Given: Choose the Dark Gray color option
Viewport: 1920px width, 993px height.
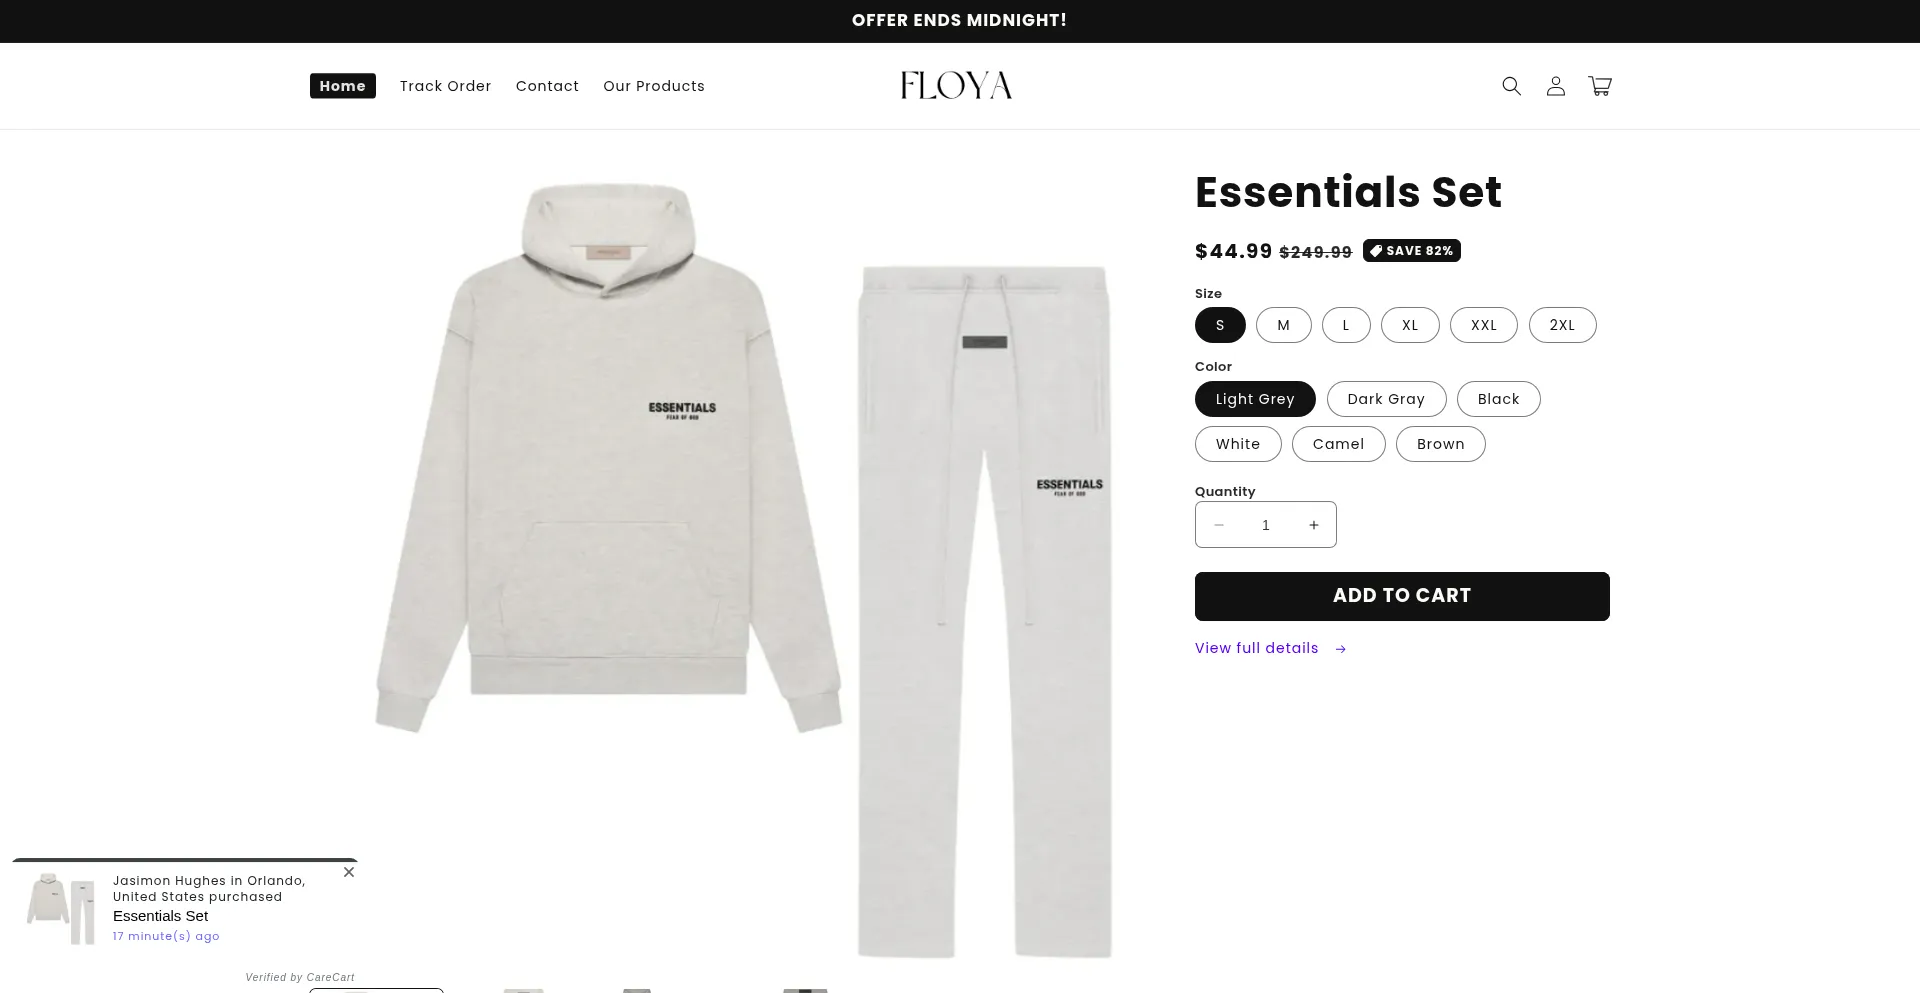Looking at the screenshot, I should [x=1386, y=399].
